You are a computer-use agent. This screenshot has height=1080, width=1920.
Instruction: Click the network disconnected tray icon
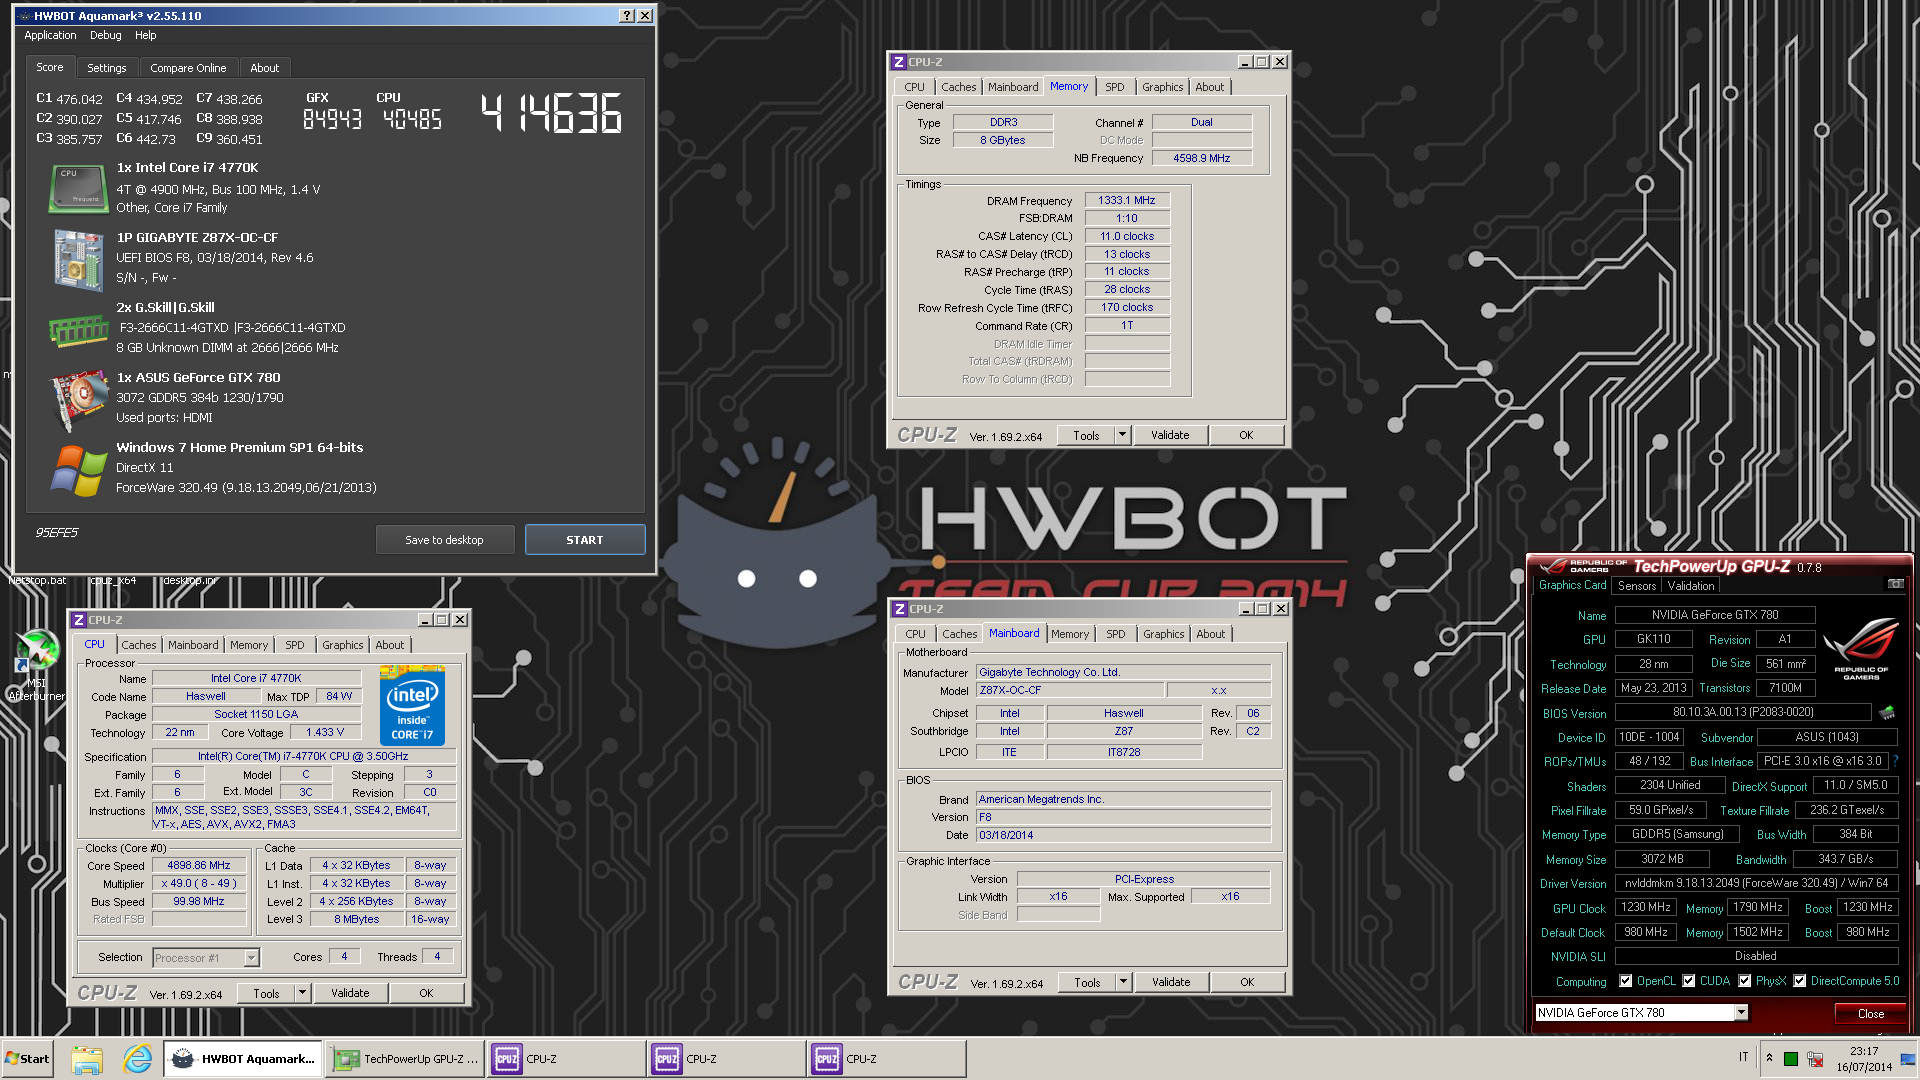pyautogui.click(x=1814, y=1059)
